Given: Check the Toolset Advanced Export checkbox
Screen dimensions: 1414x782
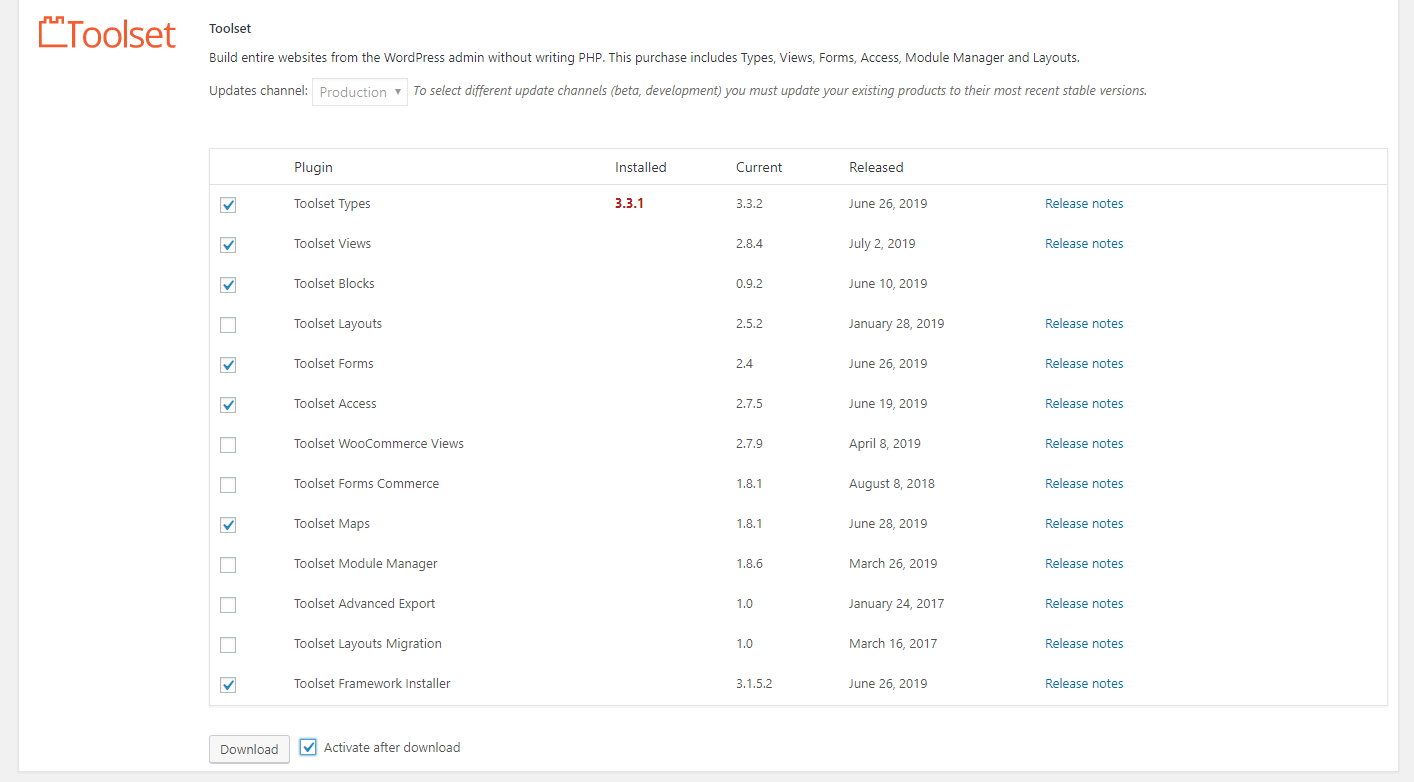Looking at the screenshot, I should click(x=228, y=605).
